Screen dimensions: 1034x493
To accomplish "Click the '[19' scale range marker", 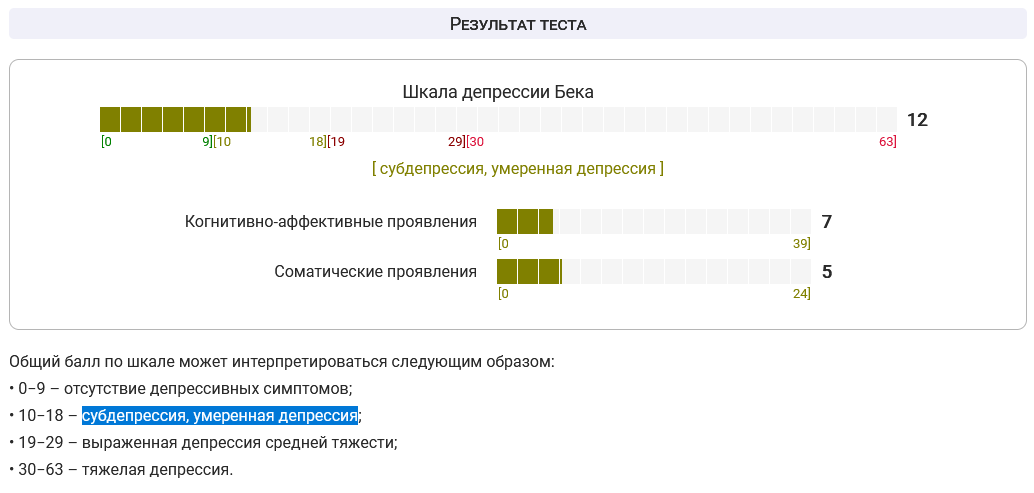I will tap(336, 142).
